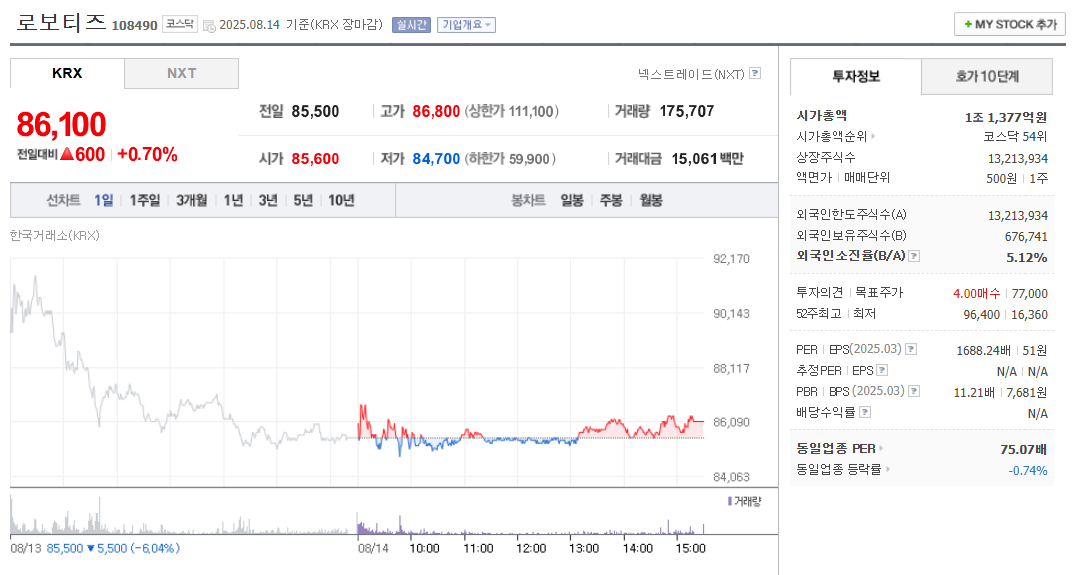
Task: Click the 시가 value 85,600
Action: [315, 159]
